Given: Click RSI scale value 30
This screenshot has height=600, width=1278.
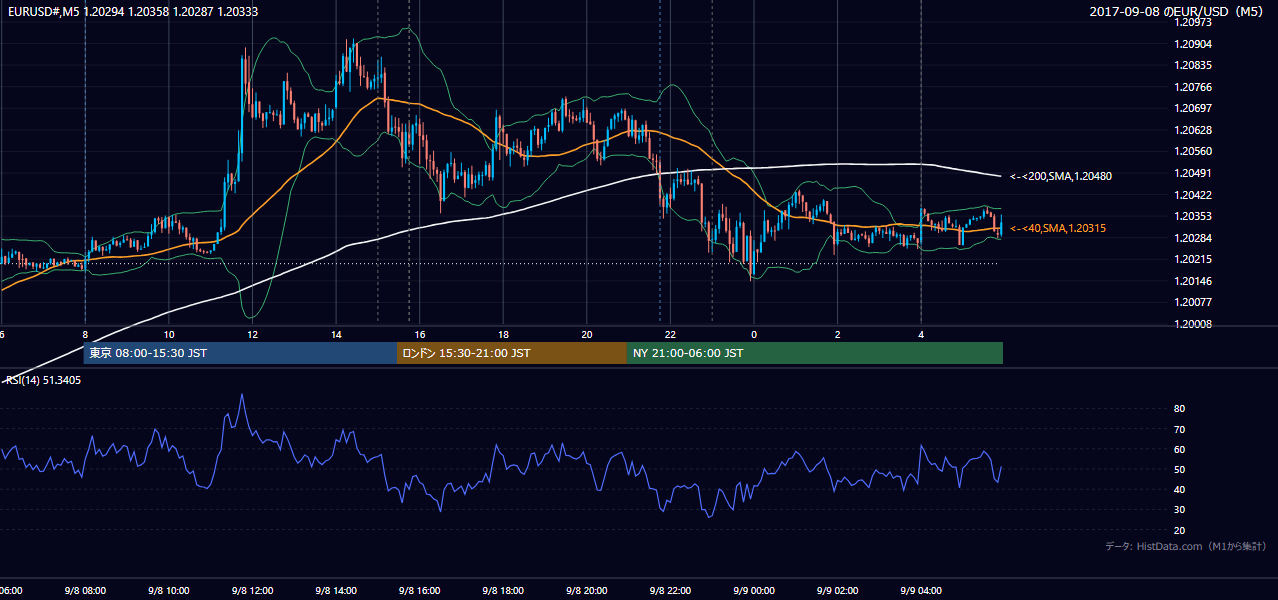Looking at the screenshot, I should point(1179,510).
